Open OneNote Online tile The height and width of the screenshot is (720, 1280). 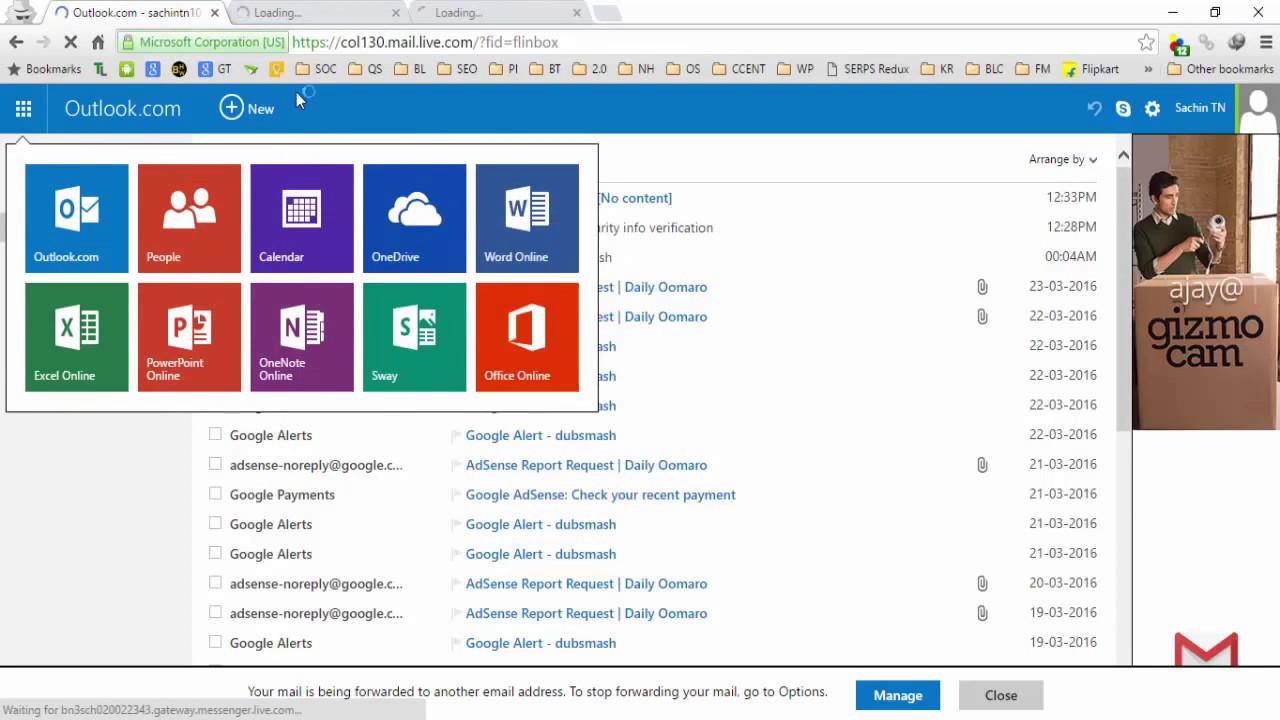click(302, 337)
